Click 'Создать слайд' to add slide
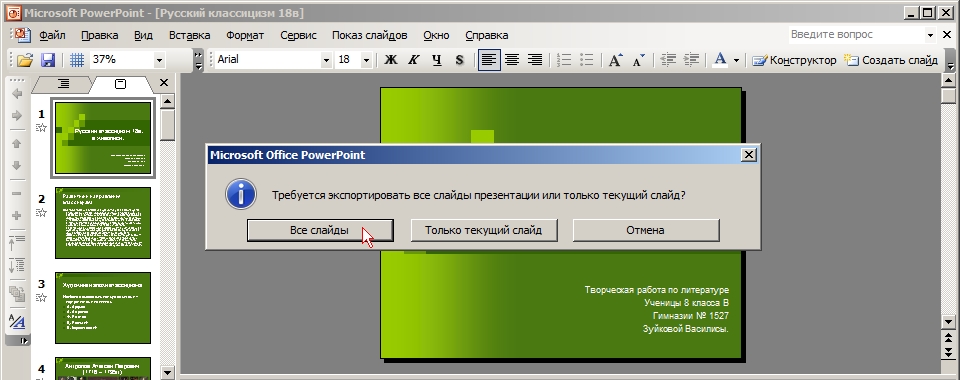This screenshot has height=380, width=960. click(x=891, y=60)
